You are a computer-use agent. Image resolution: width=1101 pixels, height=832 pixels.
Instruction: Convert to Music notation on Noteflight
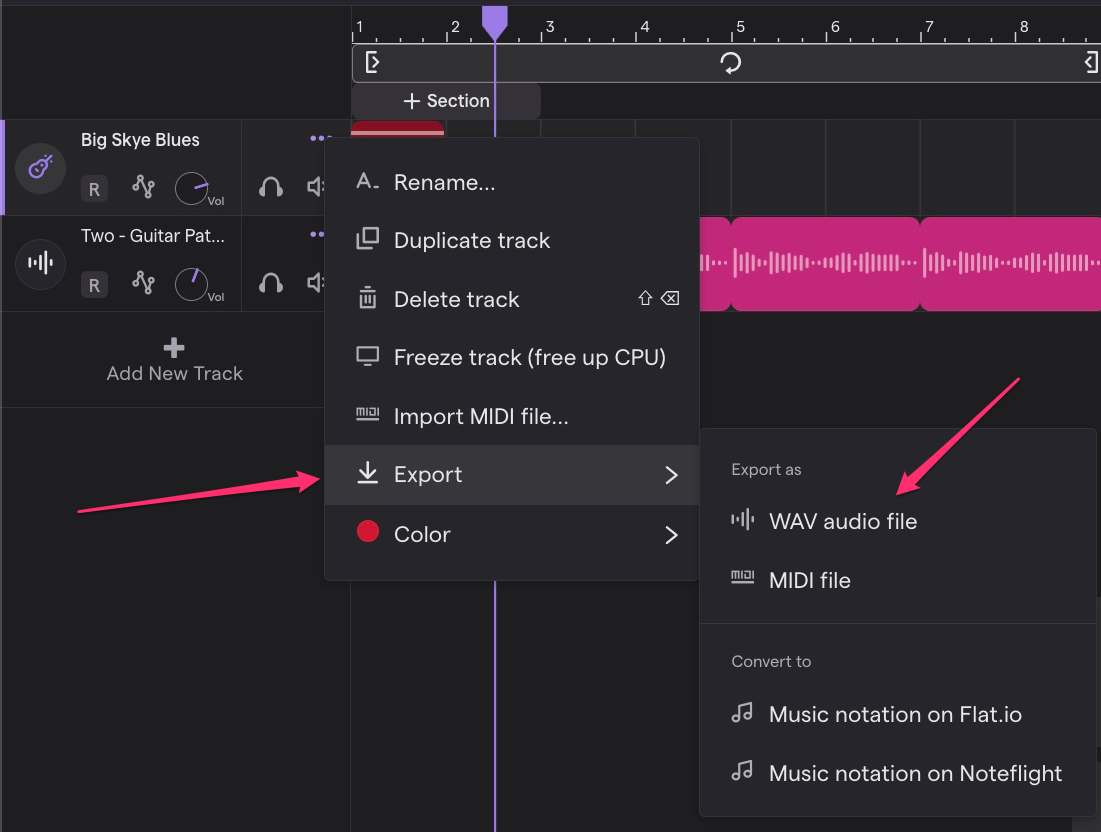point(897,774)
